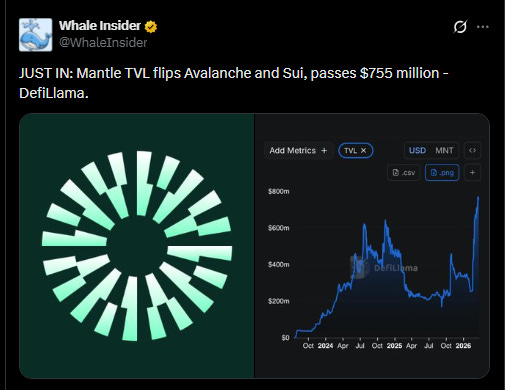The width and height of the screenshot is (505, 390).
Task: Click the 2025 label on the x-axis
Action: [x=394, y=346]
